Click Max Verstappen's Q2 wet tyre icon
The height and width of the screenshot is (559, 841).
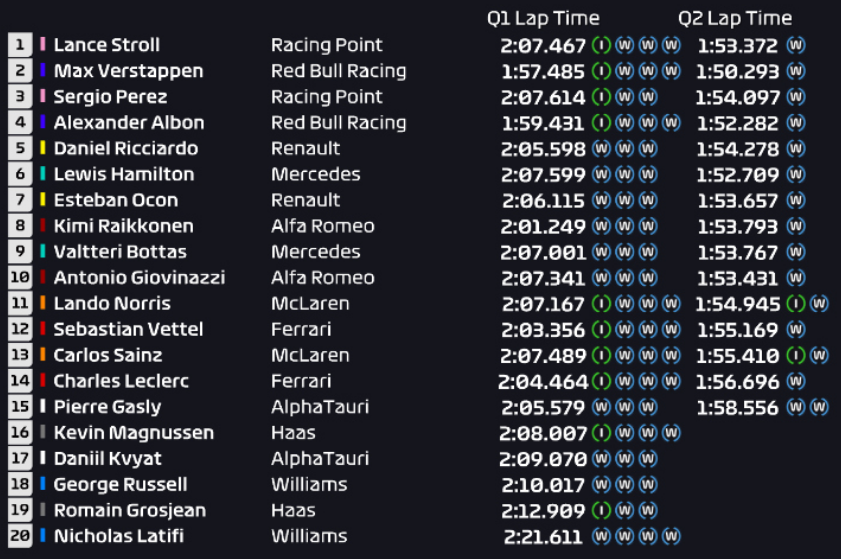point(796,71)
